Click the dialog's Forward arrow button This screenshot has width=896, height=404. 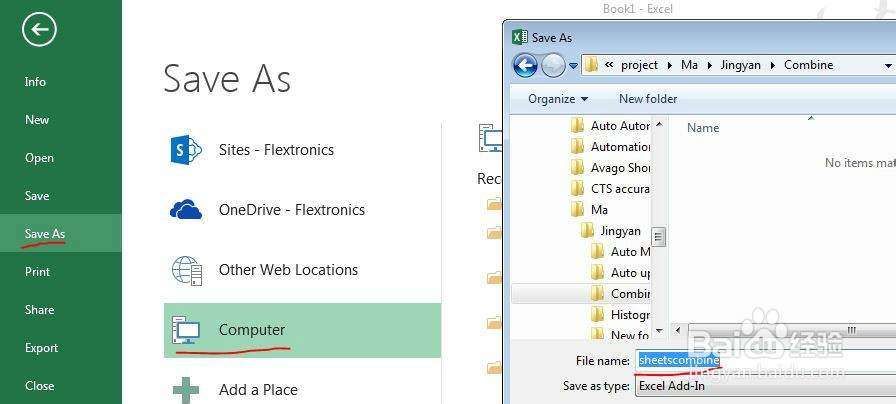553,65
